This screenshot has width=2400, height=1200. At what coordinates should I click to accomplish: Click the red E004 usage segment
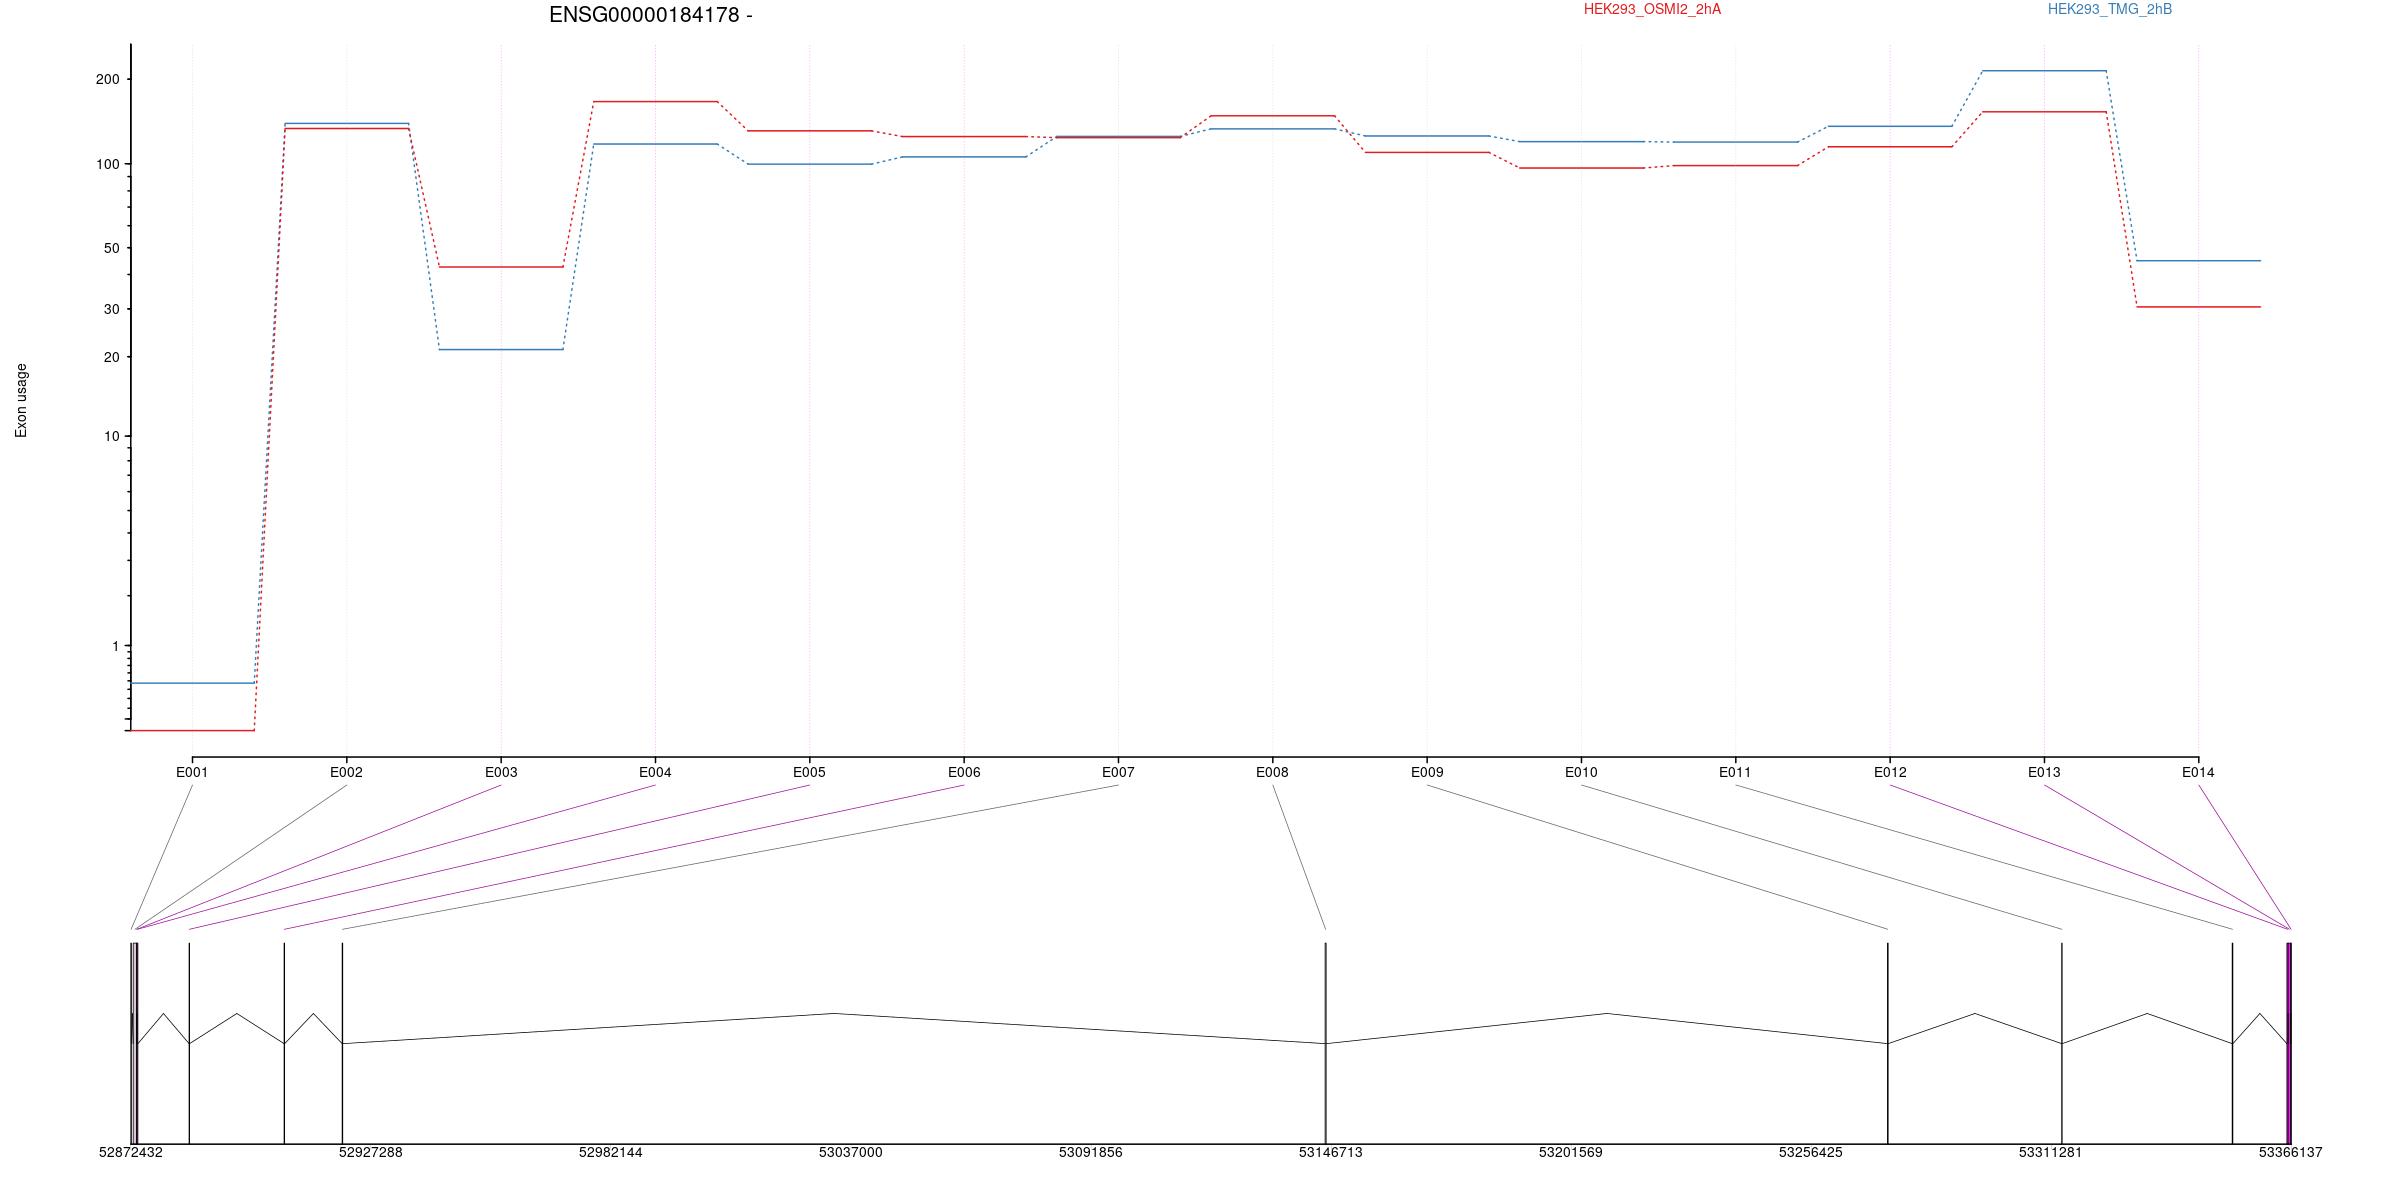pyautogui.click(x=655, y=101)
